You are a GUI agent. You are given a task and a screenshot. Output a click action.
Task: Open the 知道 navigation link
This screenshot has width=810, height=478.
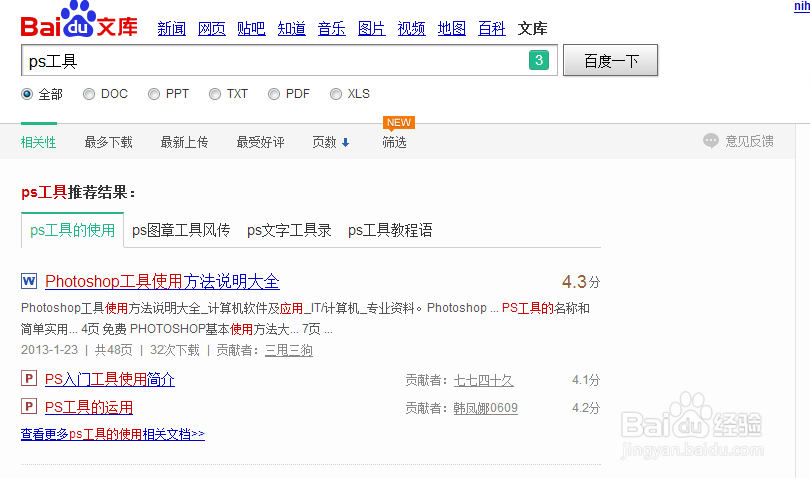292,28
